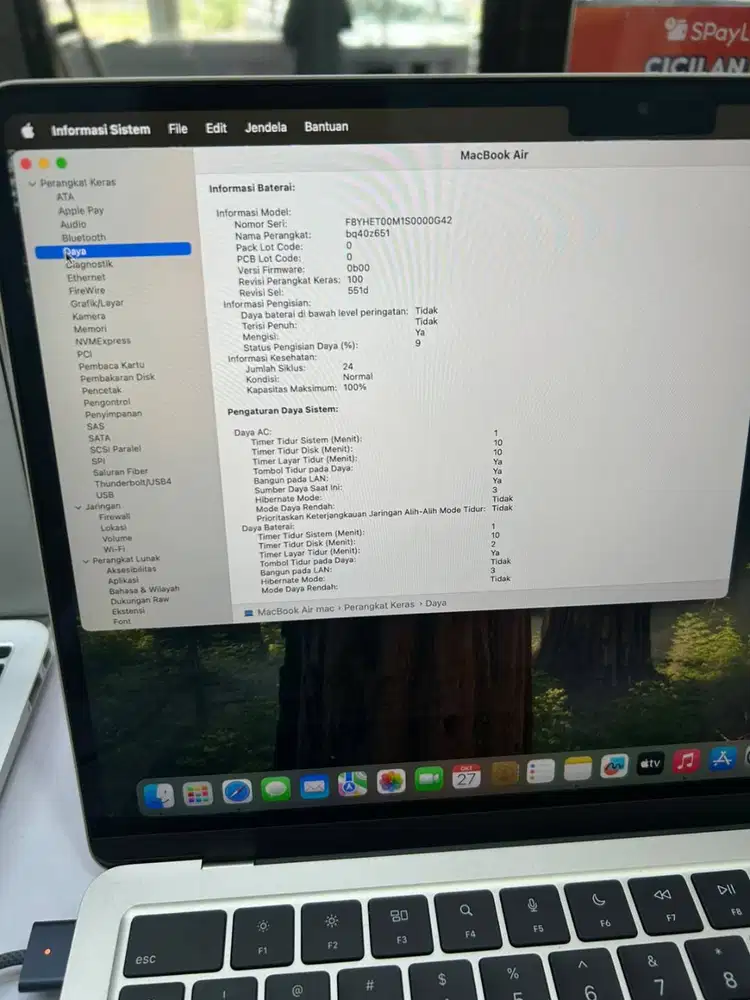
Task: Select Audio in the sidebar
Action: [x=73, y=224]
